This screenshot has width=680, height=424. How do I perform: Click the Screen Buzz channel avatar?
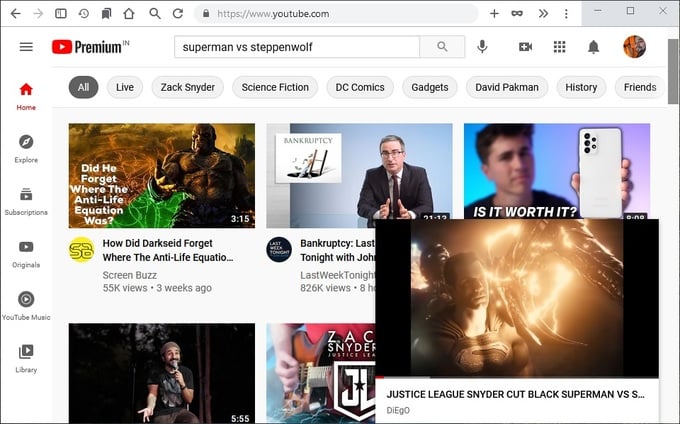tap(82, 250)
